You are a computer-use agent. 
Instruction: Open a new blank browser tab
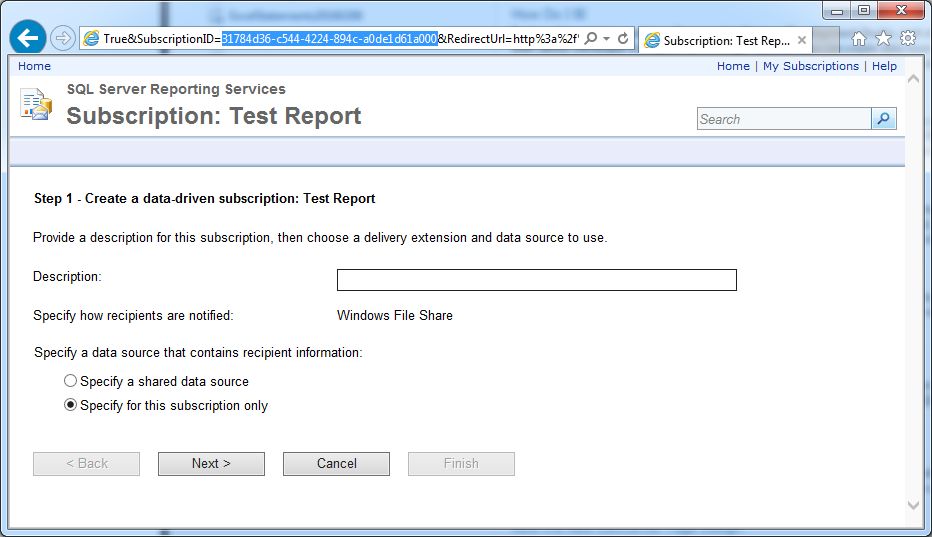(826, 40)
